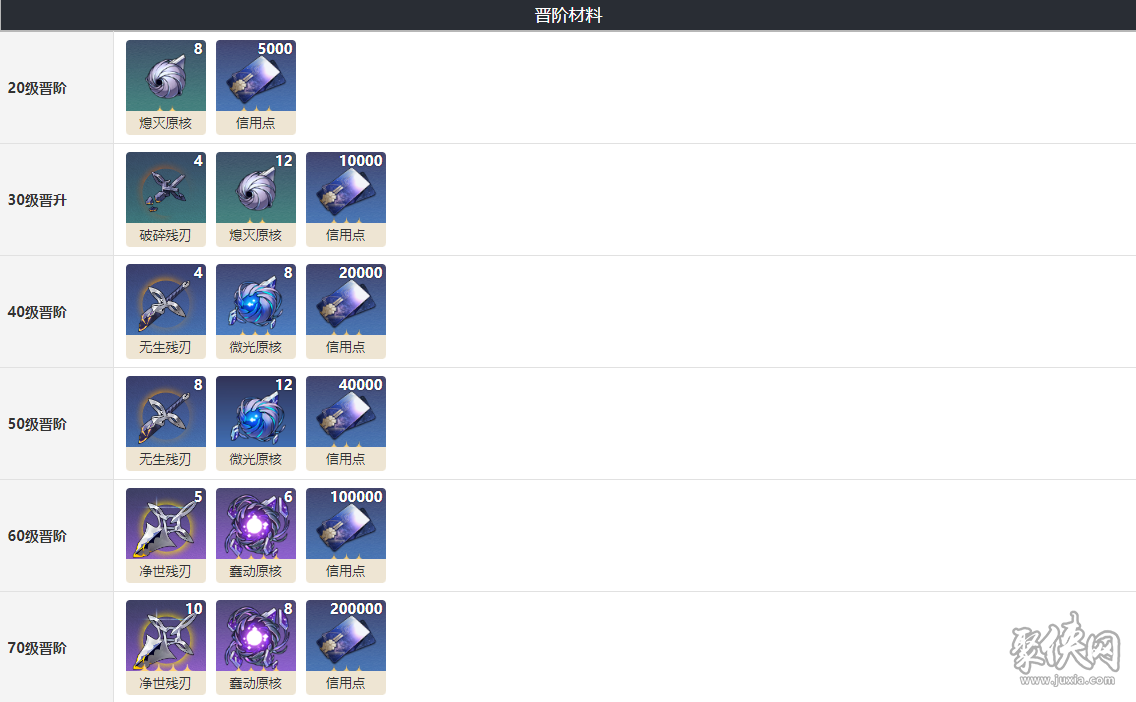Select 信用点 10000 icon

tap(346, 199)
